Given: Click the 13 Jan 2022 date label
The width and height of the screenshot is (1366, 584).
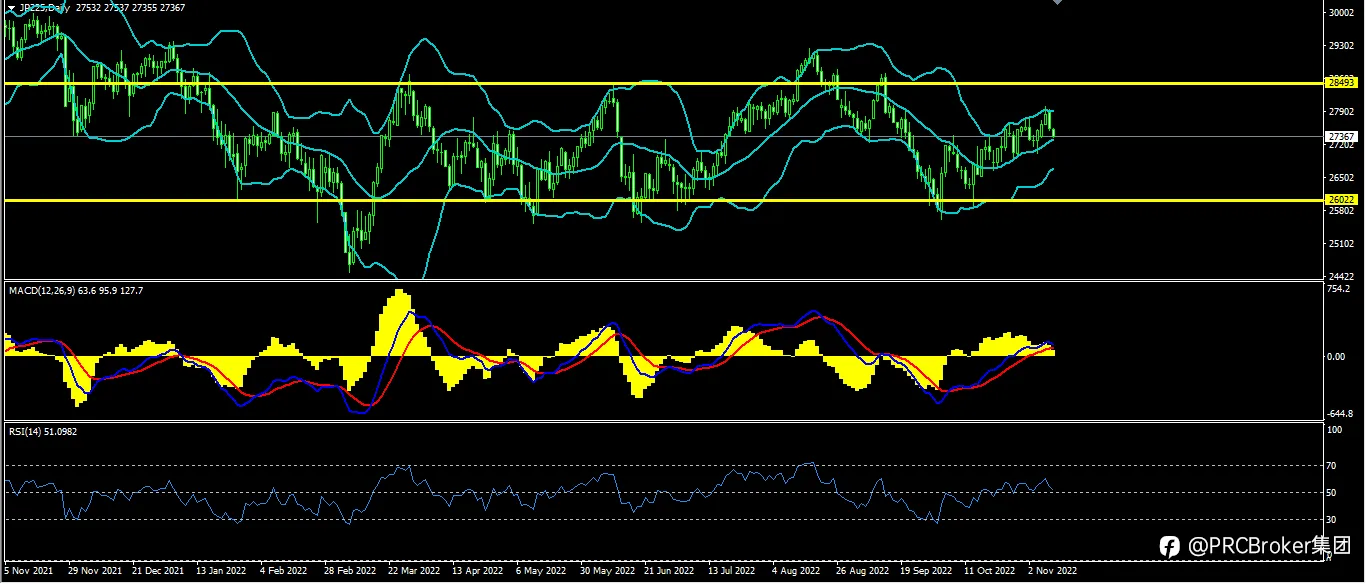Looking at the screenshot, I should (221, 571).
